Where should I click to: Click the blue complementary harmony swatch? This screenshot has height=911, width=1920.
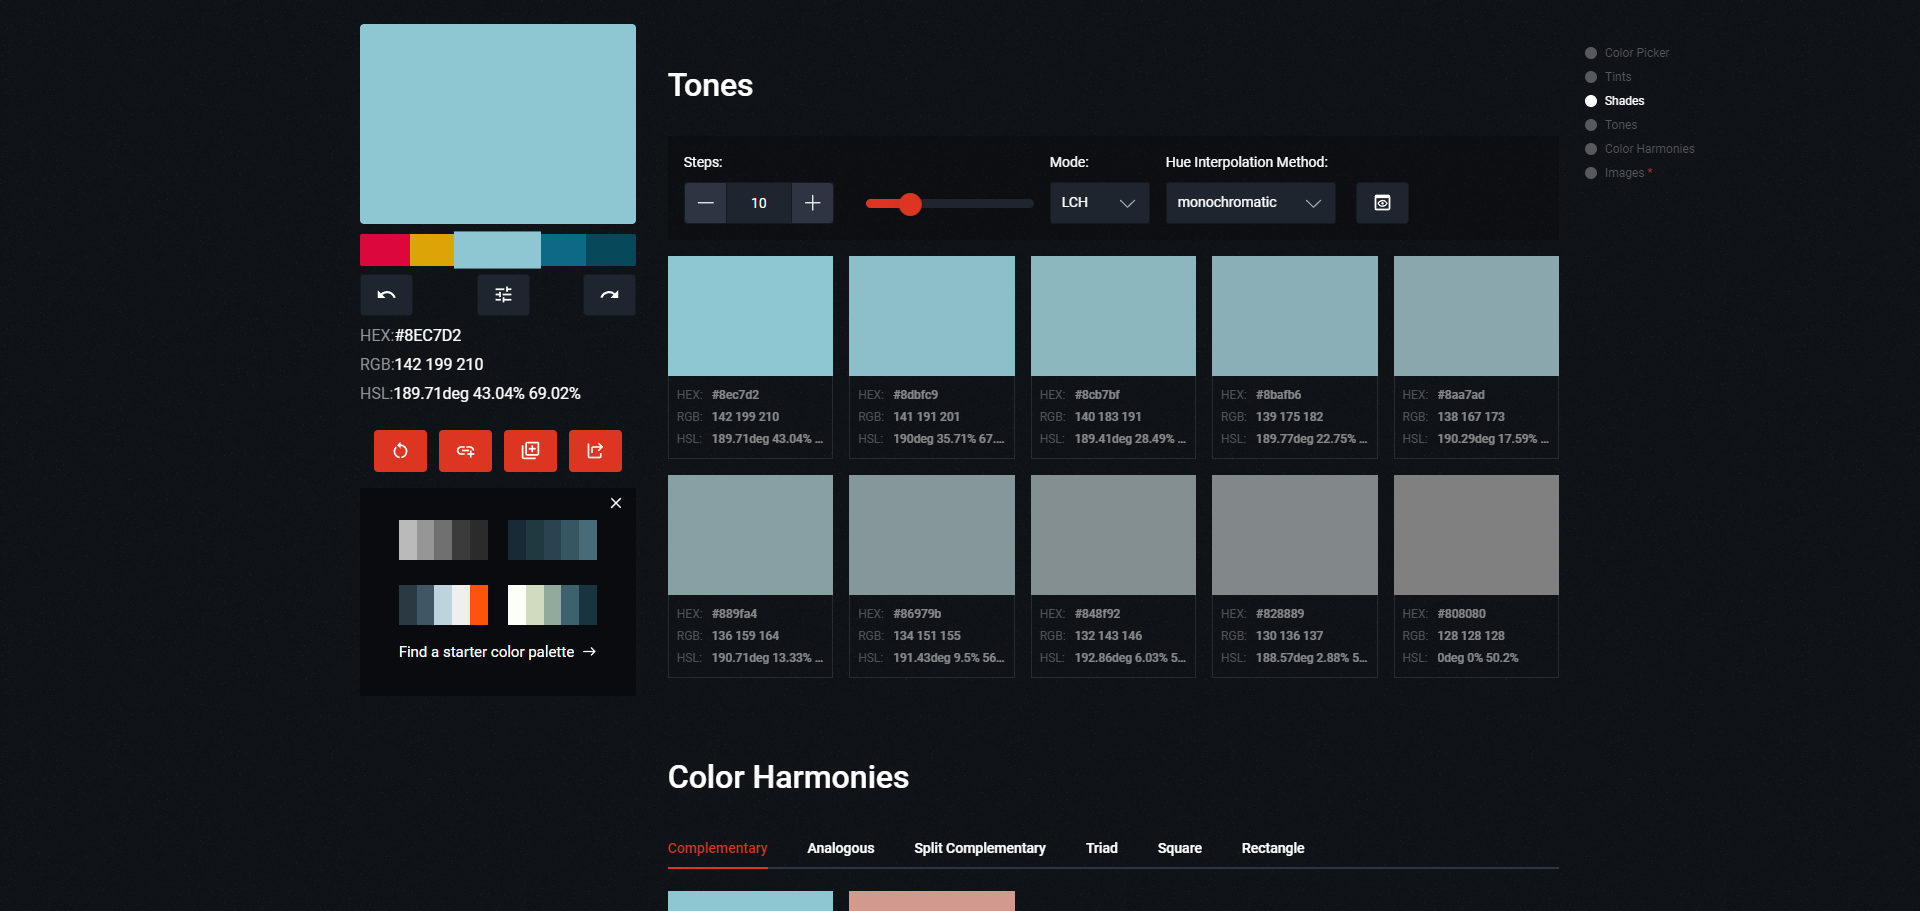coord(750,901)
